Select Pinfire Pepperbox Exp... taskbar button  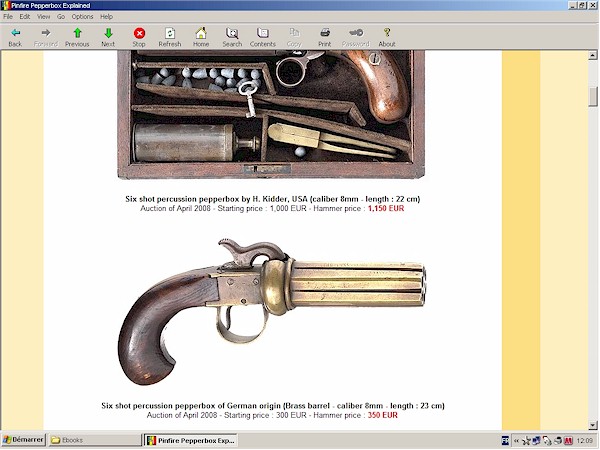pyautogui.click(x=191, y=440)
